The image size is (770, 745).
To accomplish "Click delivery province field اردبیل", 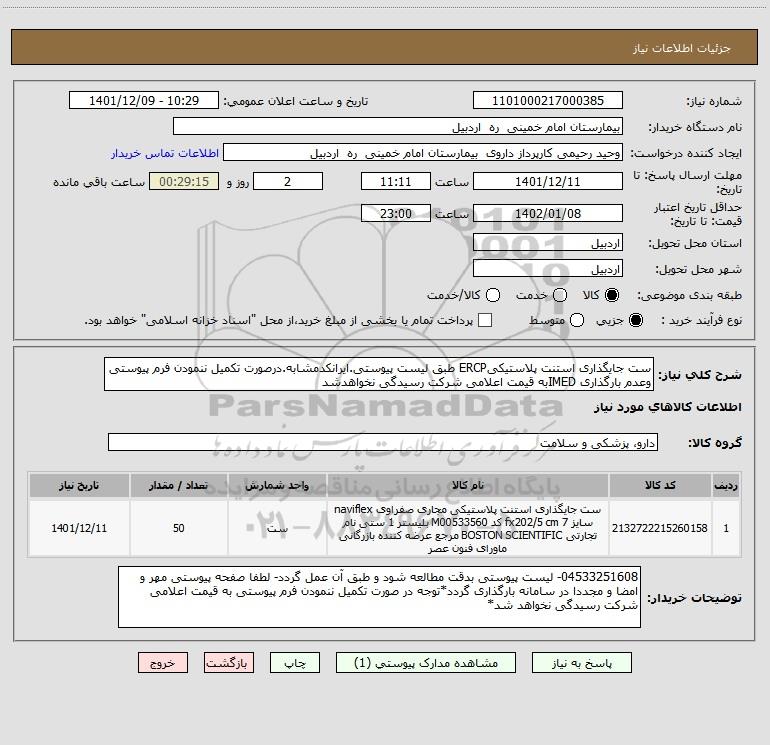I will 548,243.
